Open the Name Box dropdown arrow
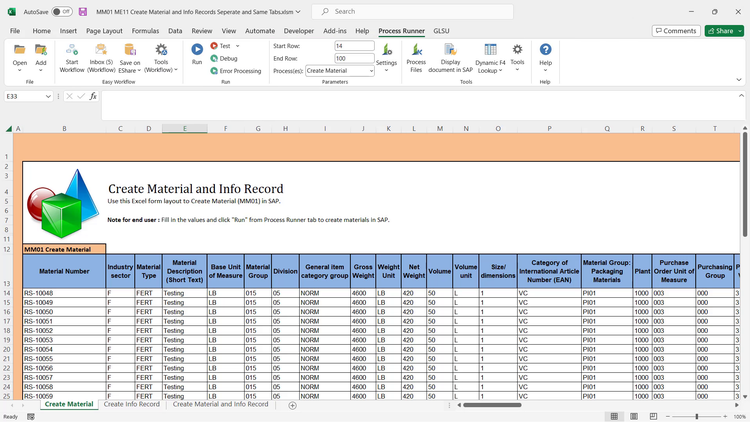This screenshot has height=422, width=750. pos(48,96)
